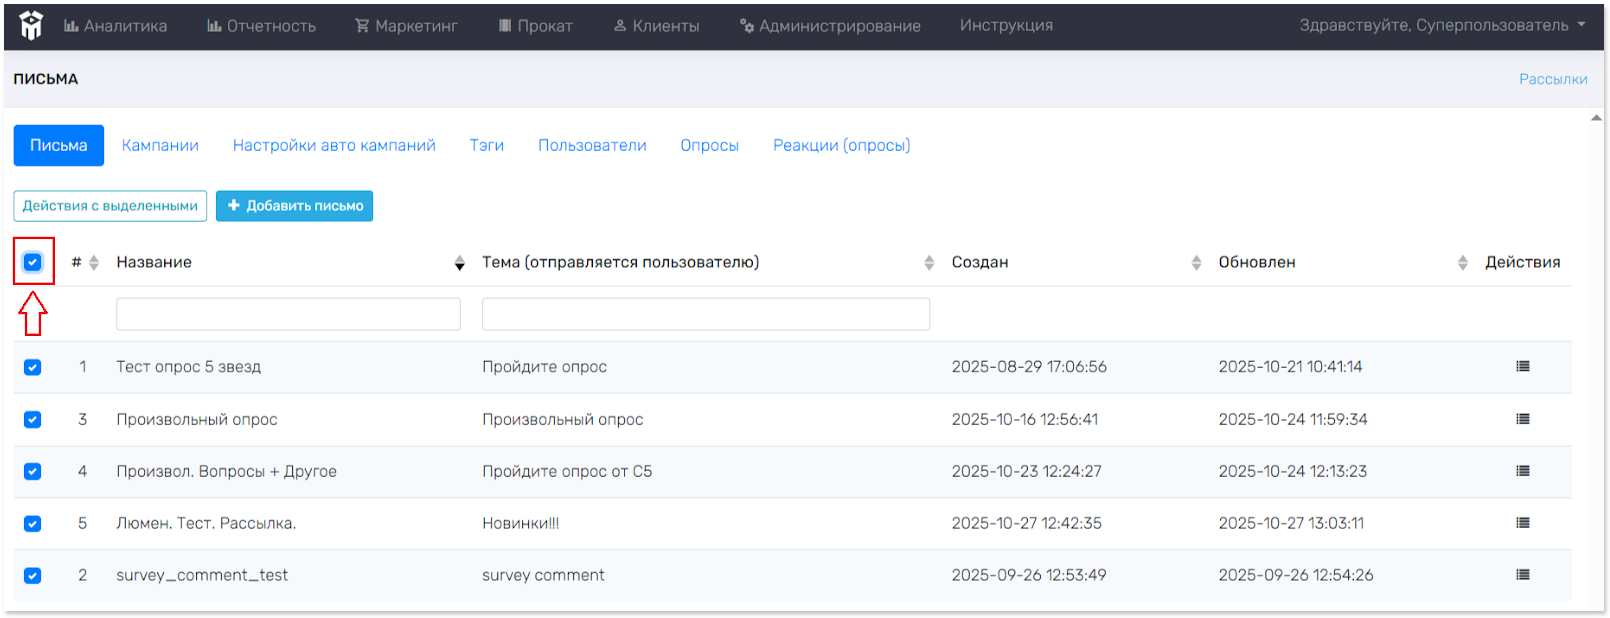Image resolution: width=1610 pixels, height=618 pixels.
Task: Sort by 'Обновлен' column arrows
Action: (x=1462, y=263)
